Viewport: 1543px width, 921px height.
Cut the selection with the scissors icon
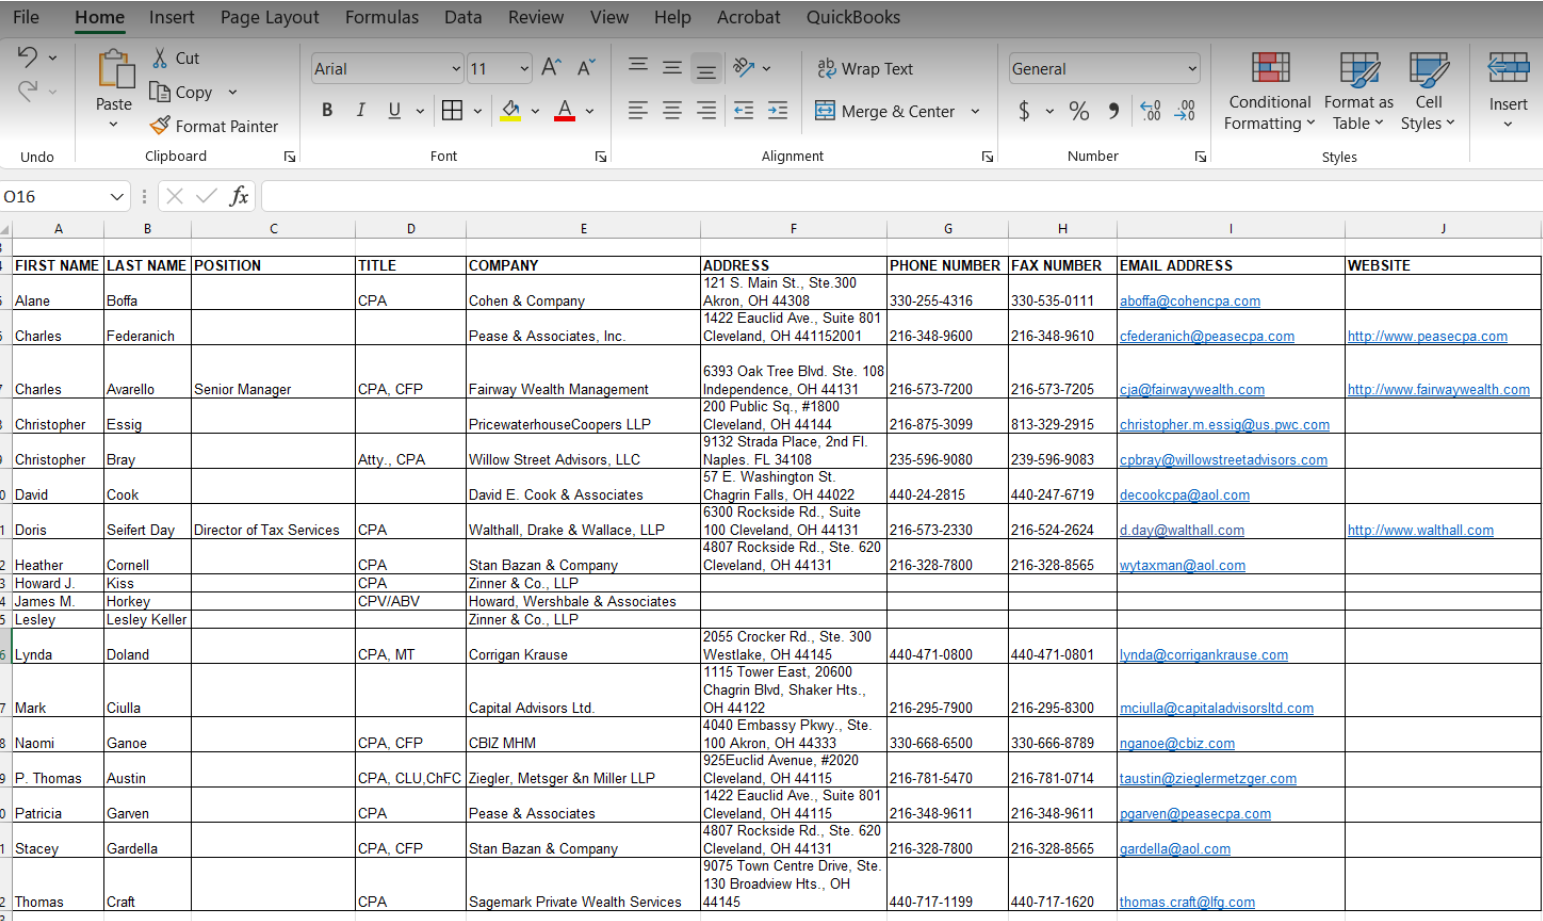pyautogui.click(x=160, y=58)
